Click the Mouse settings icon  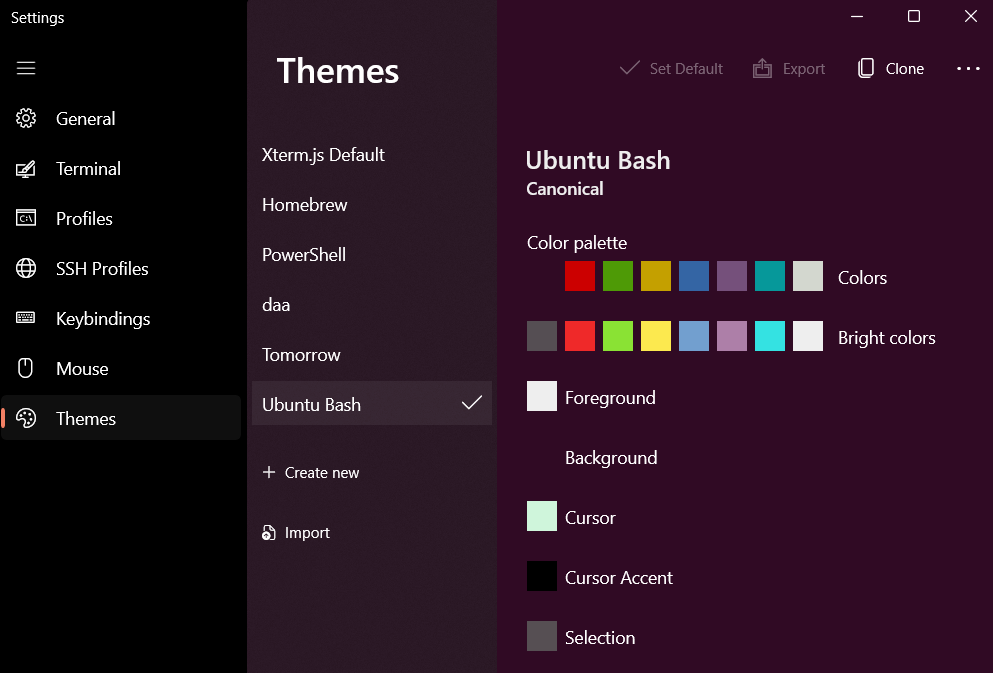26,369
